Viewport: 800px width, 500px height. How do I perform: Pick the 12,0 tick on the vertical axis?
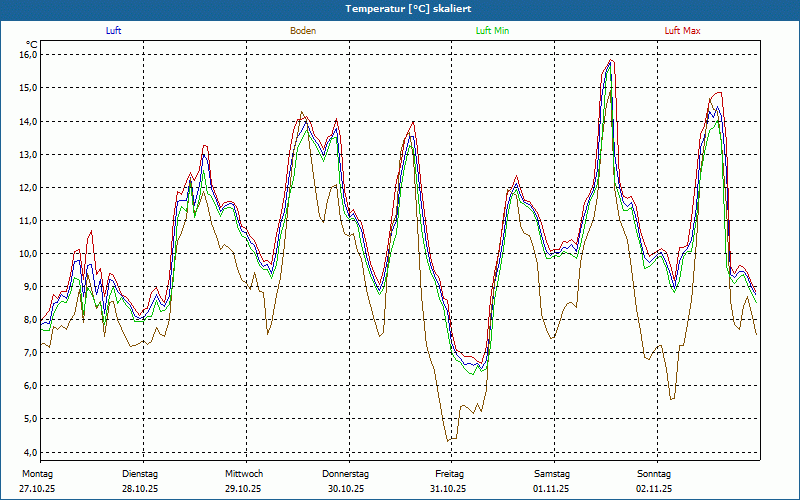pos(28,187)
